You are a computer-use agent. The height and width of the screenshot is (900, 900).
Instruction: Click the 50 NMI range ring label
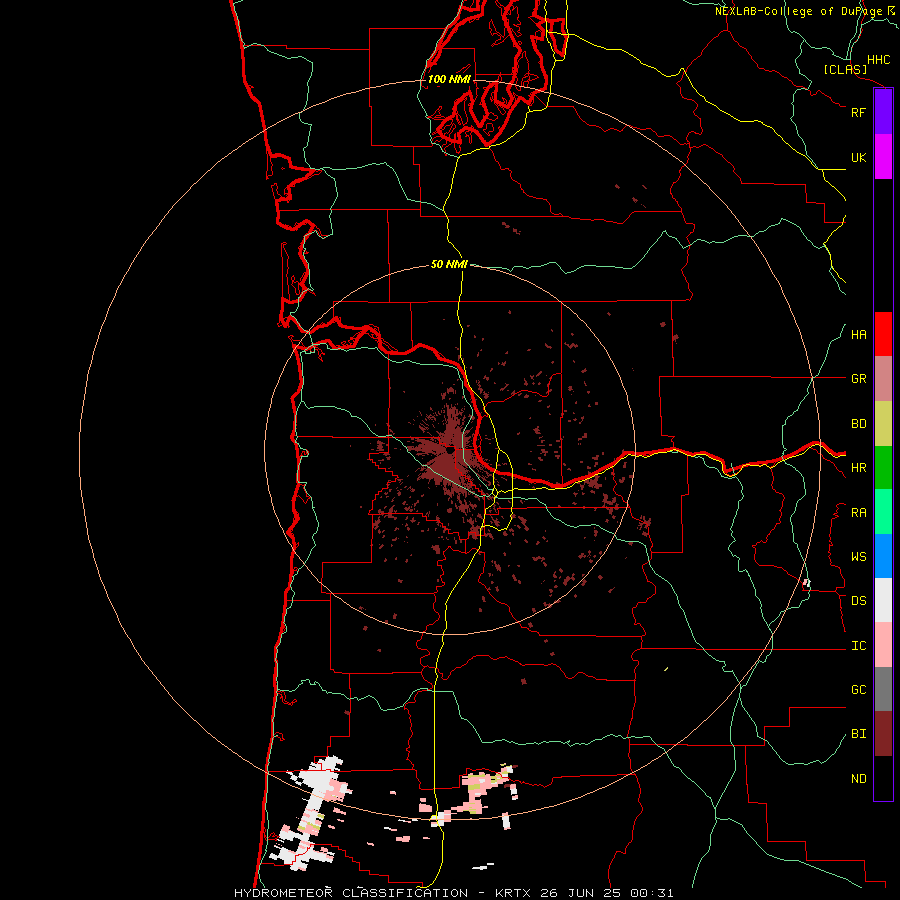[449, 264]
